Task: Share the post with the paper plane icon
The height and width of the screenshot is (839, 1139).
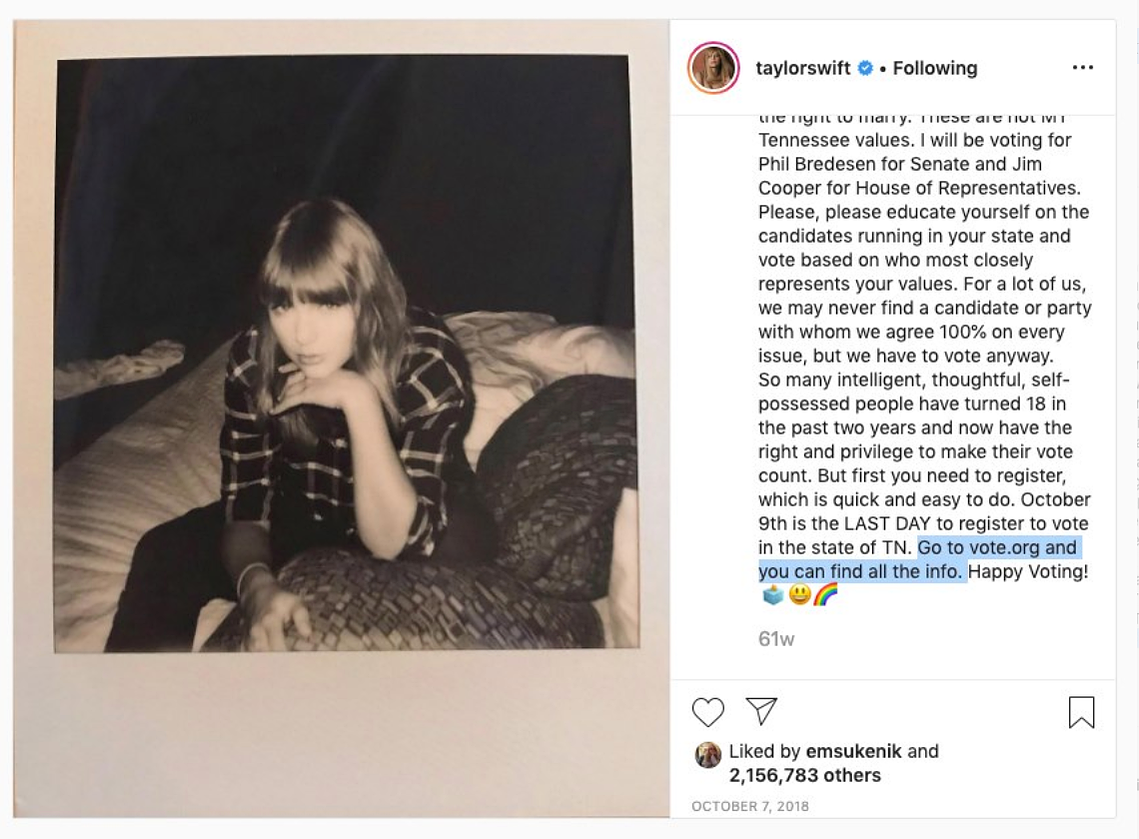Action: 761,711
